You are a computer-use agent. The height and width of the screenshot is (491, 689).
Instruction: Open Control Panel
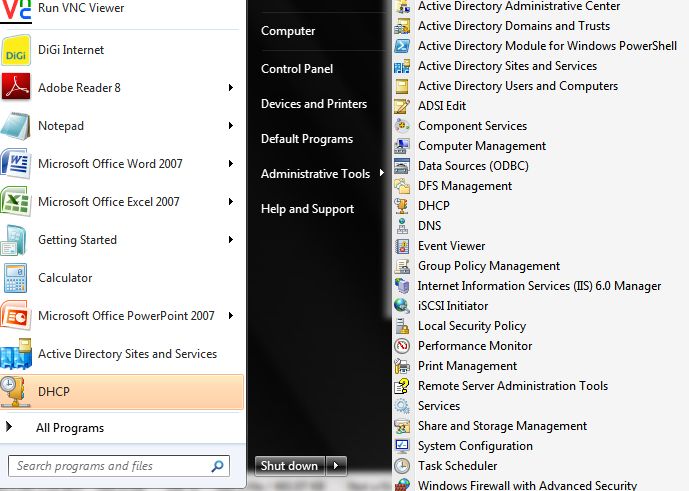[x=297, y=69]
